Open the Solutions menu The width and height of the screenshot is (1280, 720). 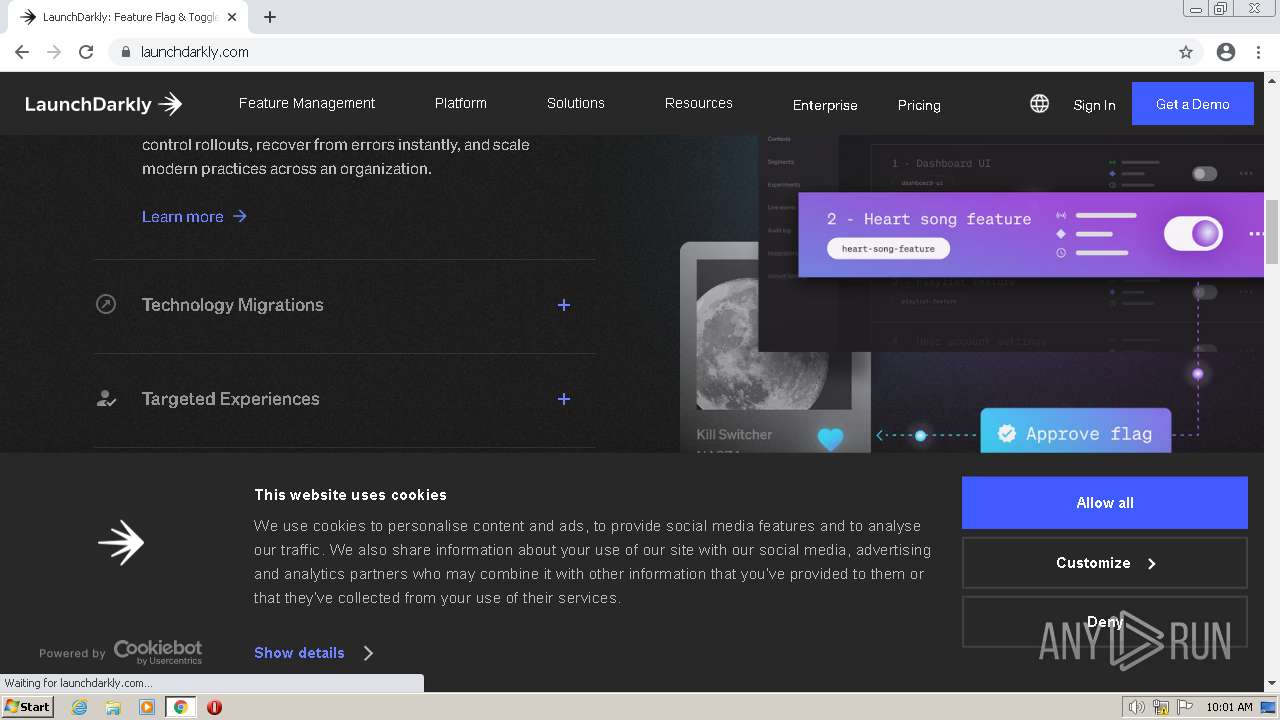point(576,103)
